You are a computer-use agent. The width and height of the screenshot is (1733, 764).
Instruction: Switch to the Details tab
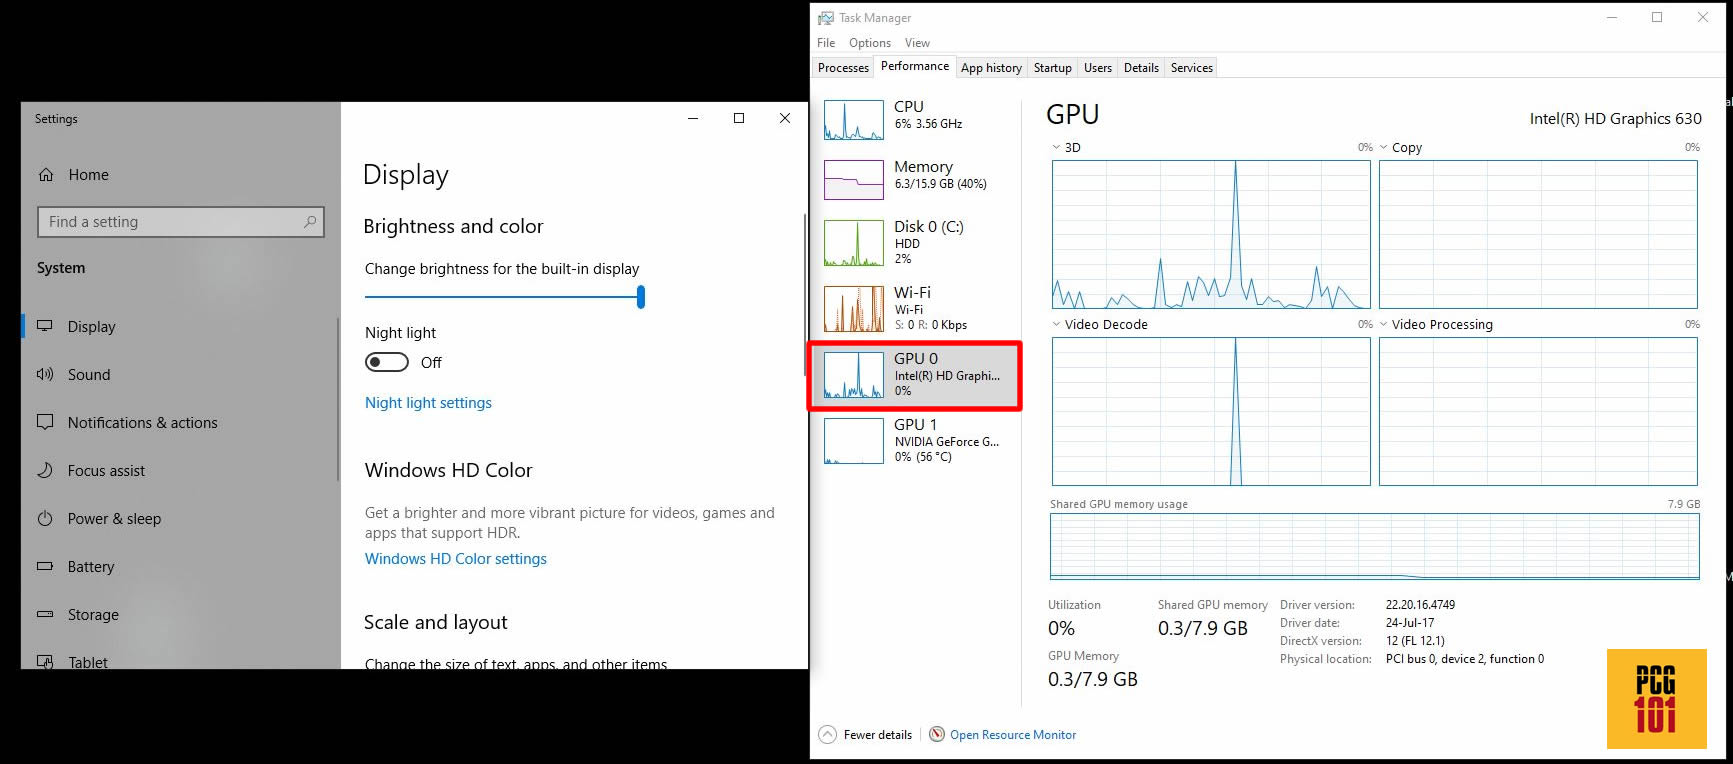[x=1141, y=68]
